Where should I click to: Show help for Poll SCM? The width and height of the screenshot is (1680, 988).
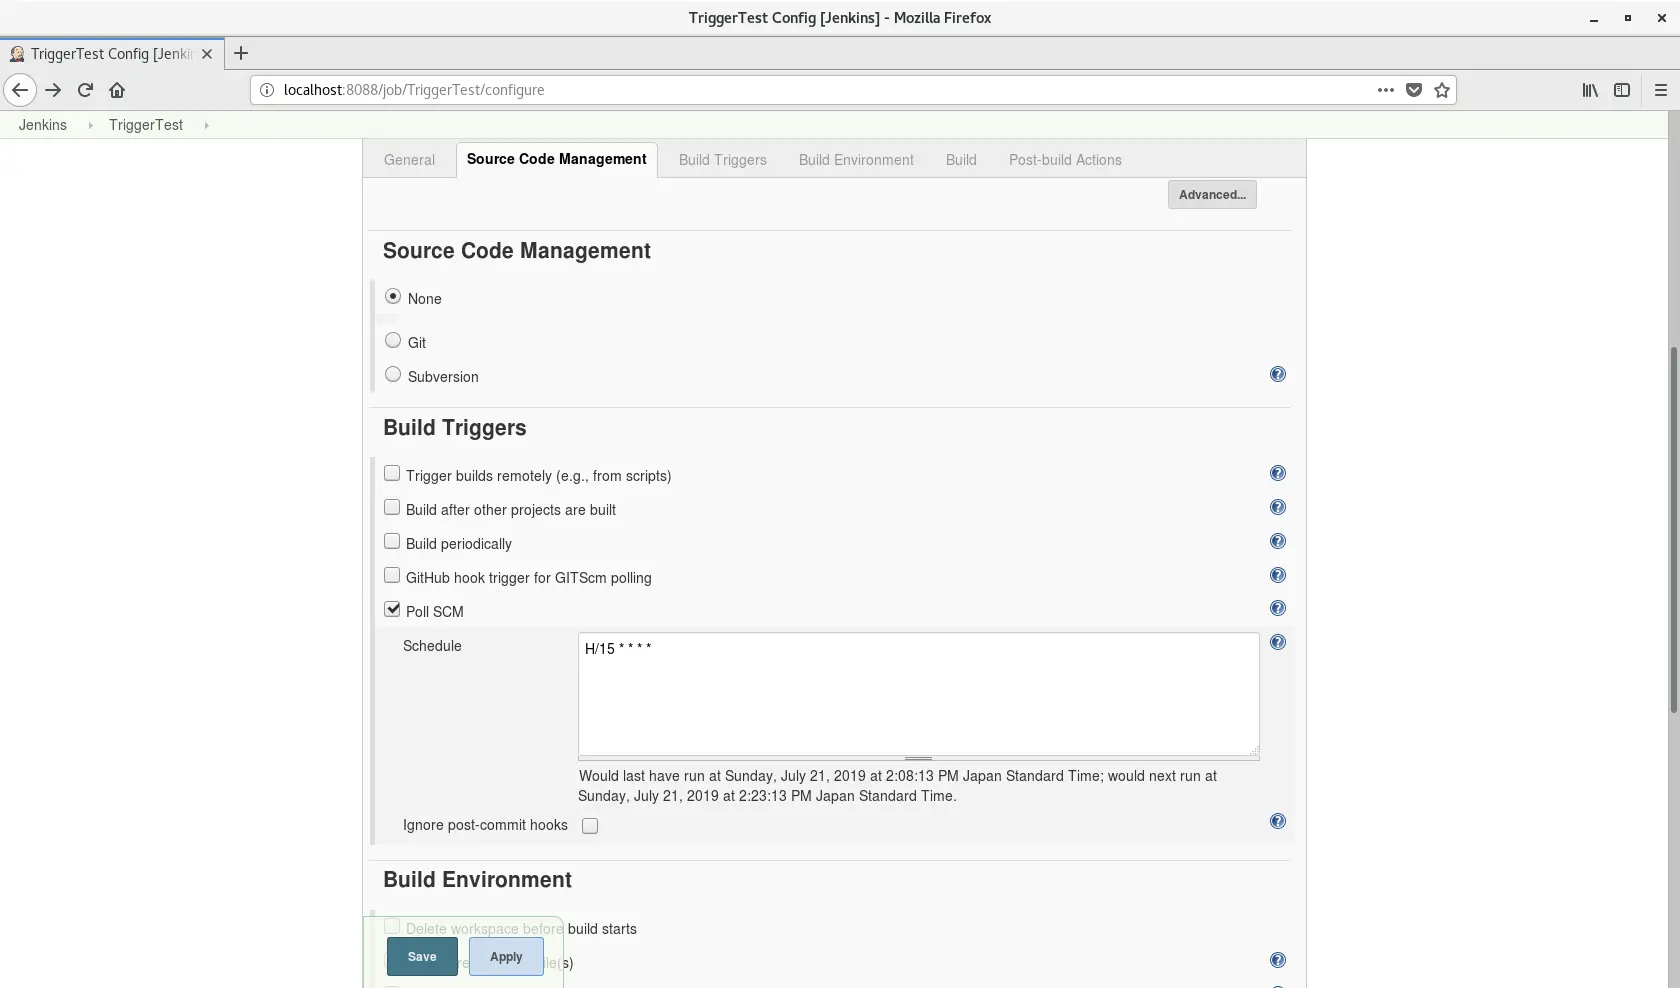(x=1277, y=608)
